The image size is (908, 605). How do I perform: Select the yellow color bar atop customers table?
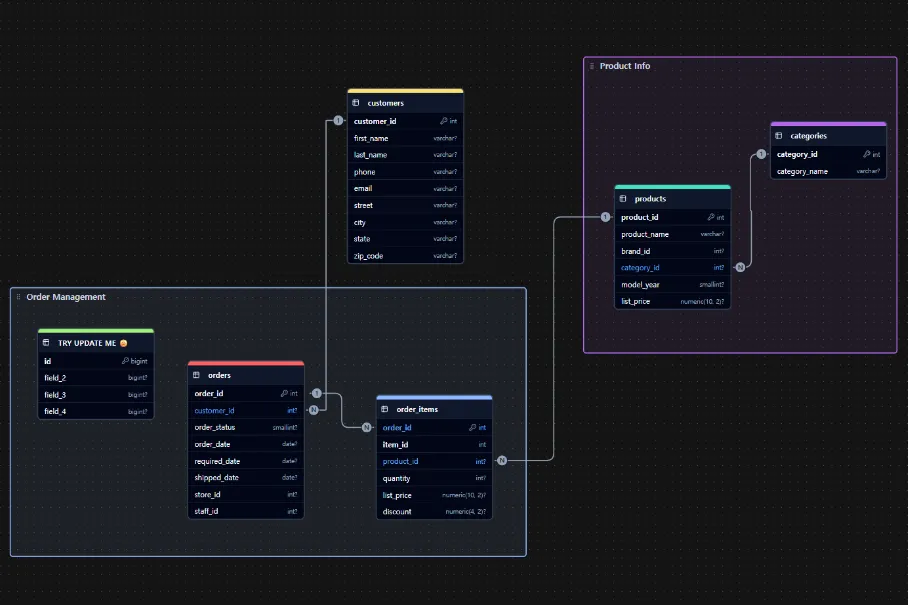tap(405, 91)
